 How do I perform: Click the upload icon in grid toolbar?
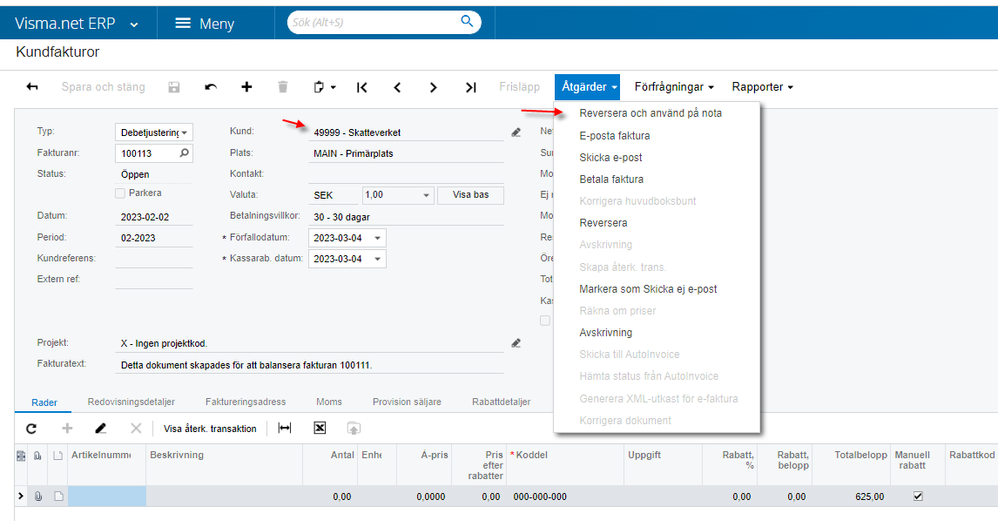tap(354, 429)
